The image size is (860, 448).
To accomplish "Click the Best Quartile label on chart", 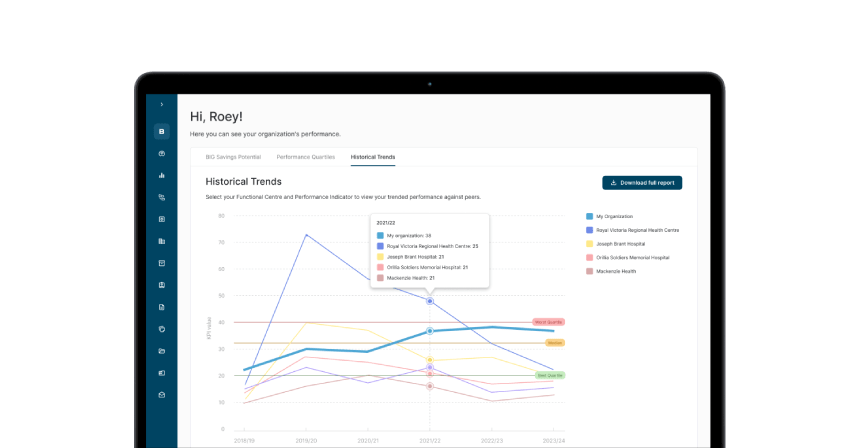I will pos(550,375).
